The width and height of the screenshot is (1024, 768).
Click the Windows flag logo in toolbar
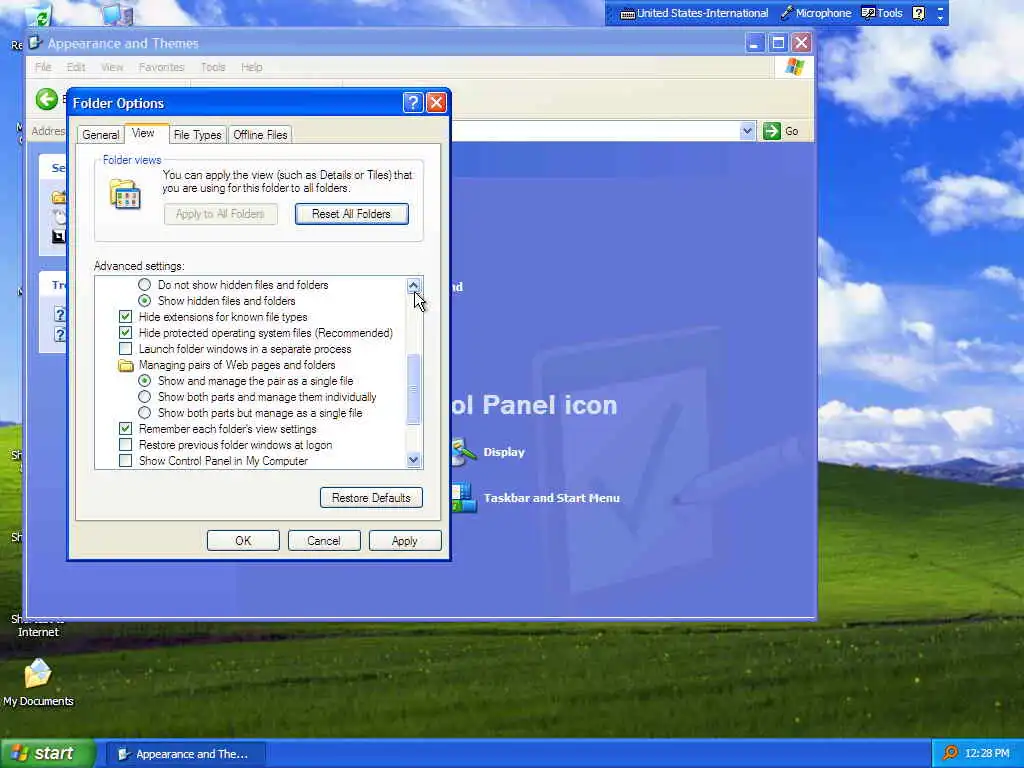coord(795,67)
